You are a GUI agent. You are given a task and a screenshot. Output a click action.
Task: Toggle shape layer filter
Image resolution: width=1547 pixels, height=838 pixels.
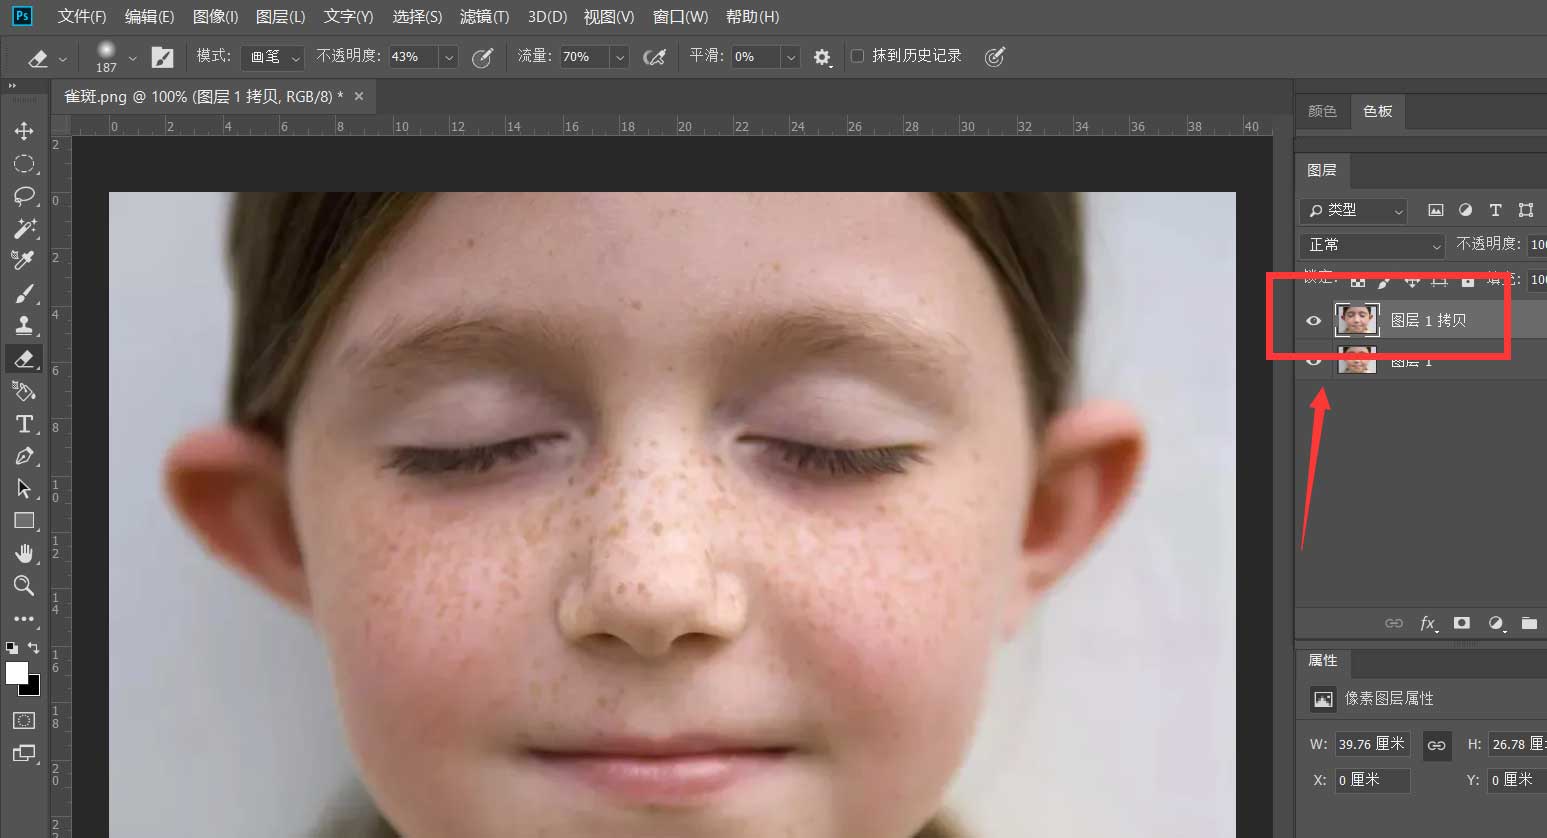[x=1526, y=210]
